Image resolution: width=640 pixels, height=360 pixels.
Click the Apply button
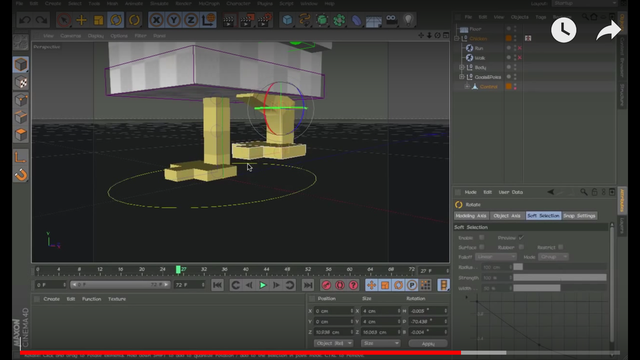point(428,344)
